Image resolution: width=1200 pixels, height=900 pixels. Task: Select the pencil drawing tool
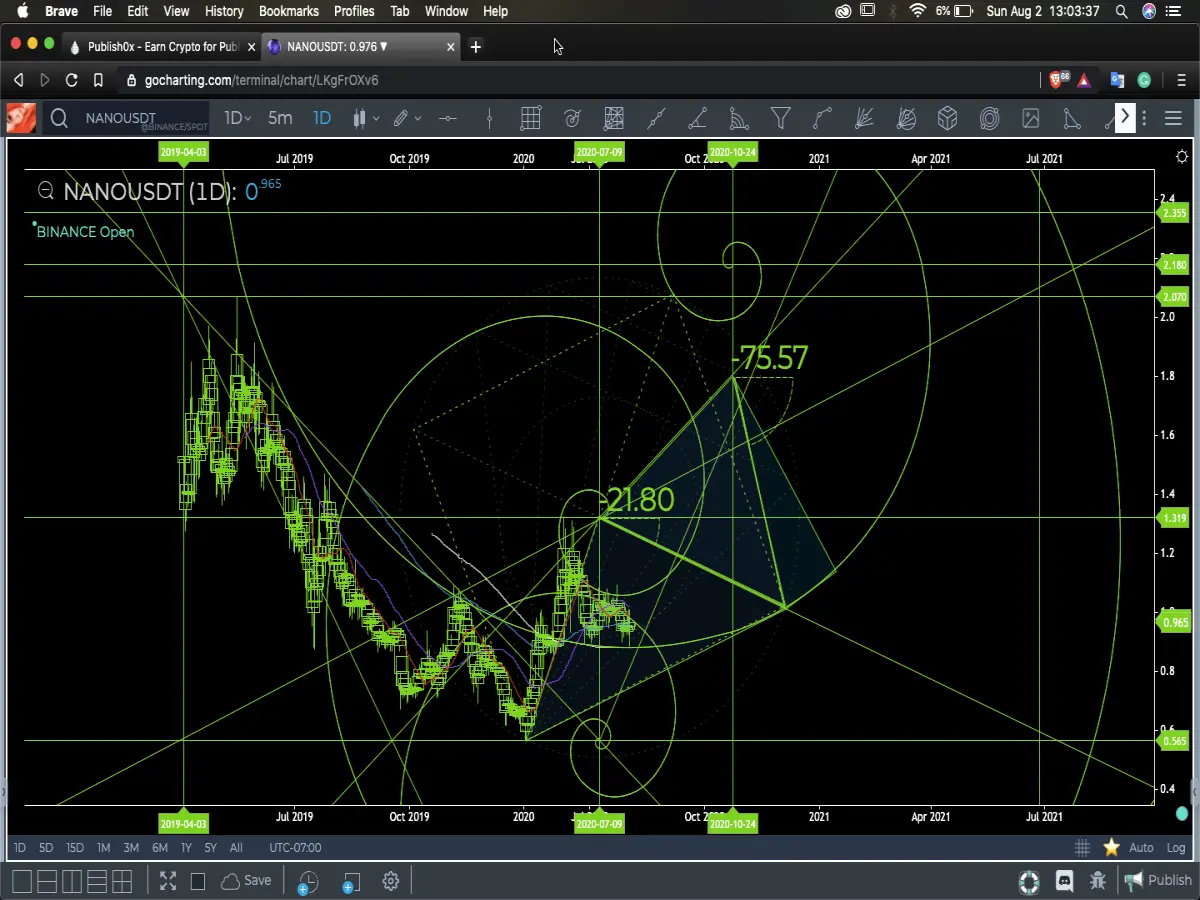point(401,118)
